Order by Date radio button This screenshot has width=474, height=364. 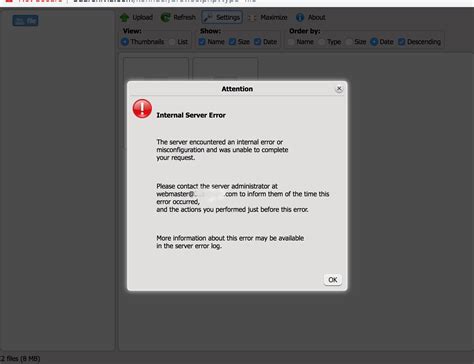pyautogui.click(x=374, y=42)
